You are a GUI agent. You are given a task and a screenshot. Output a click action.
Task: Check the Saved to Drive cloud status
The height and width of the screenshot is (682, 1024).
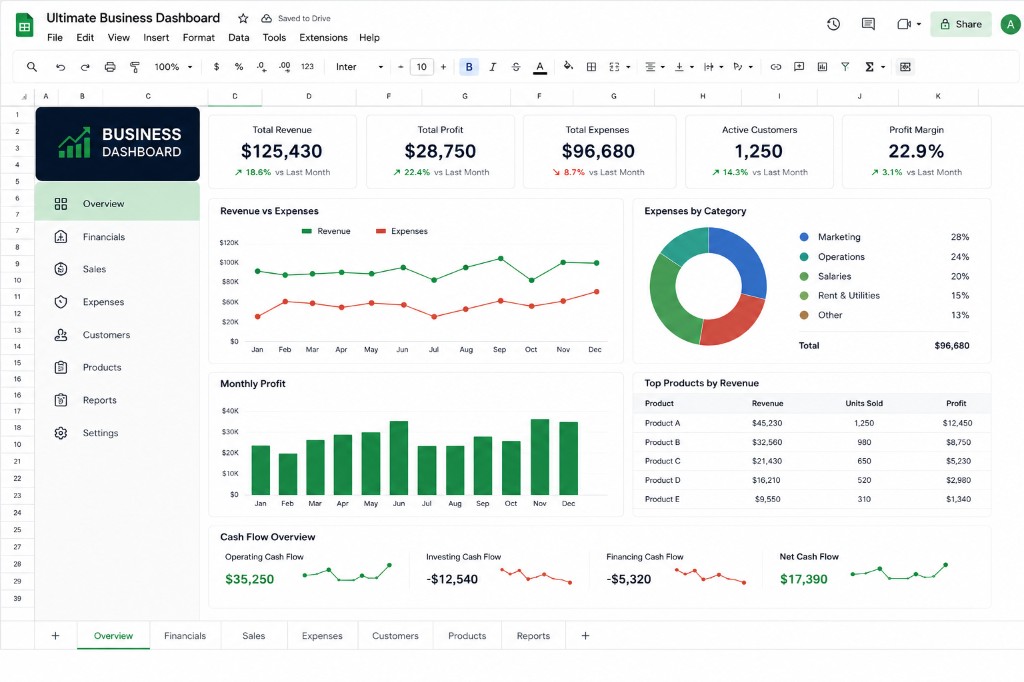(266, 18)
